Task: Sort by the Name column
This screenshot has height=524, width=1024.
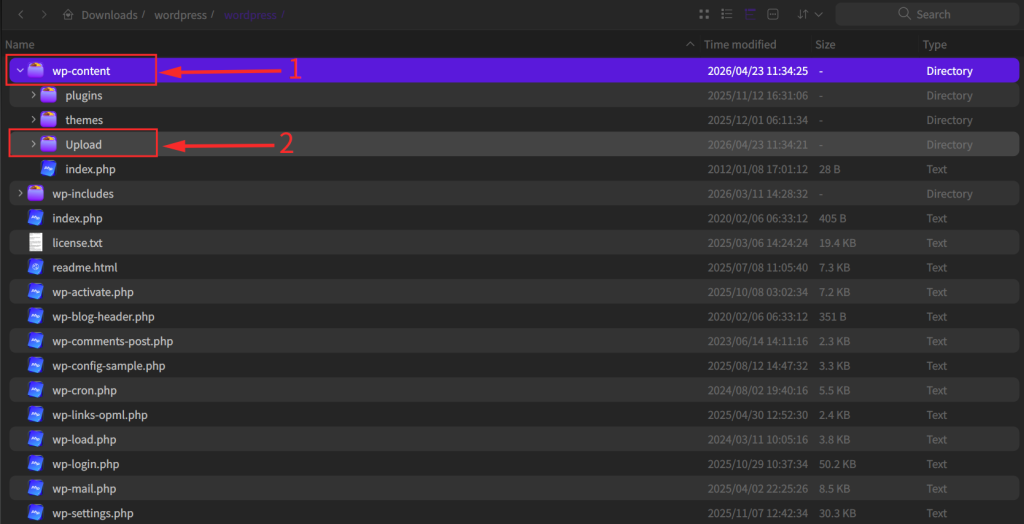Action: 20,44
